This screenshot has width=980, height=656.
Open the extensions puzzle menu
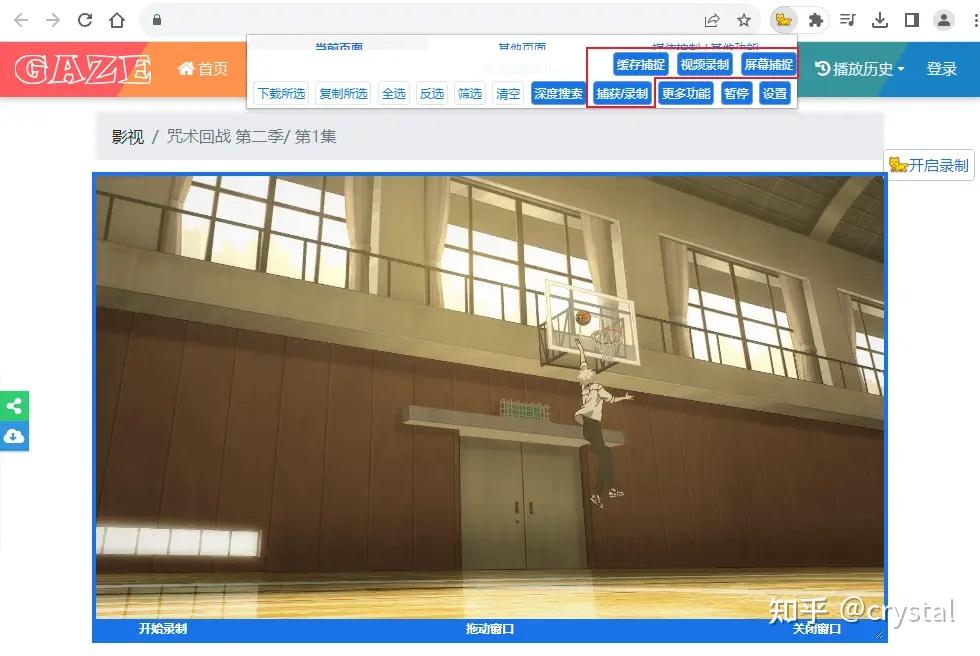click(816, 21)
